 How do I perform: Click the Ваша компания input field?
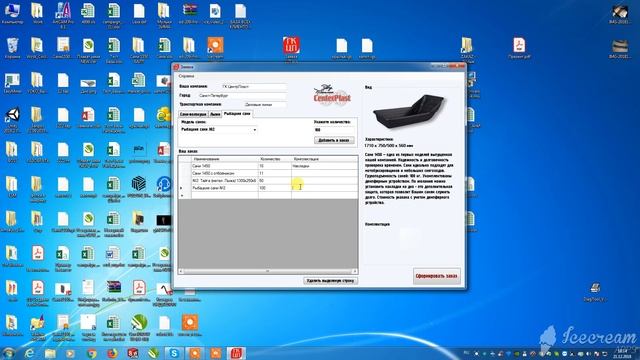253,87
